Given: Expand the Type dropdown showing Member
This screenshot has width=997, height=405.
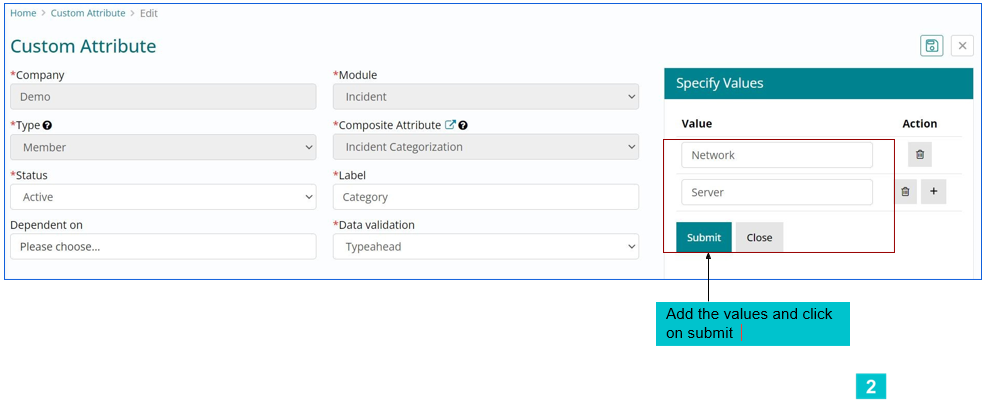Looking at the screenshot, I should click(163, 147).
